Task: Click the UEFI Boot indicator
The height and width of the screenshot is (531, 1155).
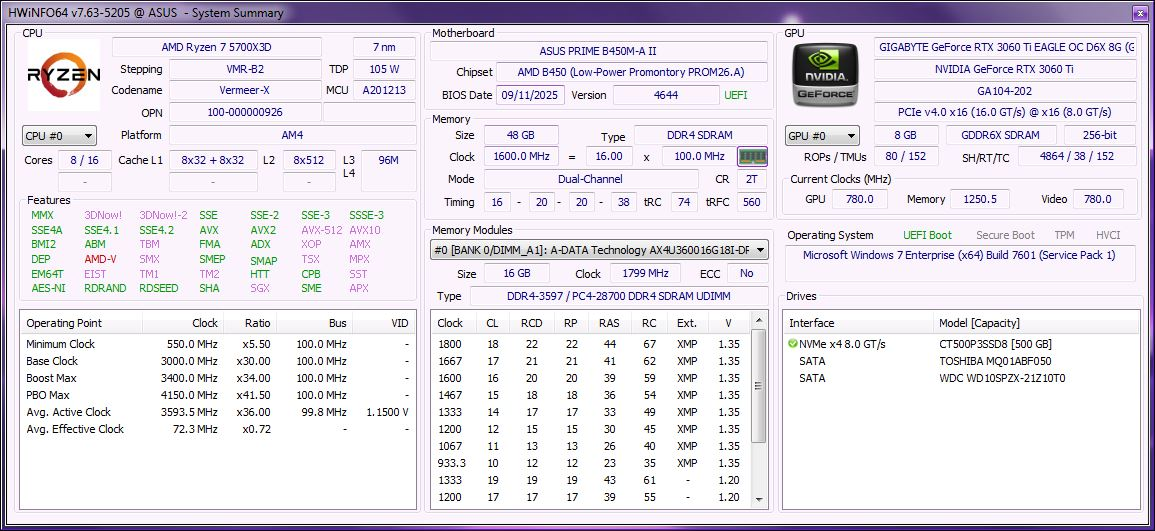Action: (x=927, y=236)
